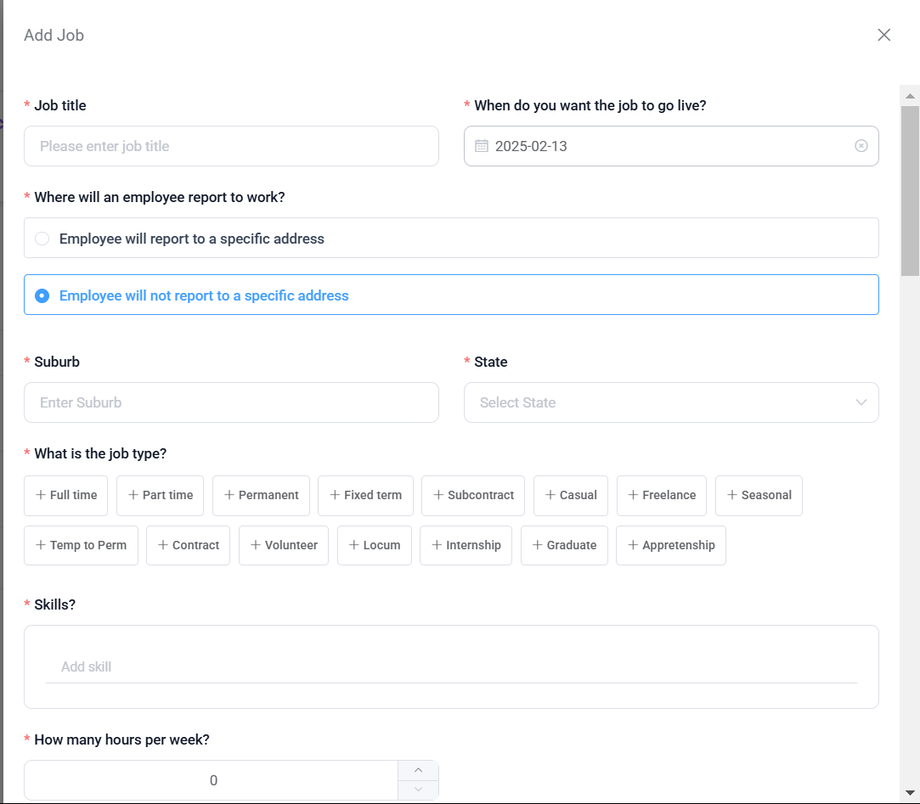Open the Select State dropdown

coord(671,403)
